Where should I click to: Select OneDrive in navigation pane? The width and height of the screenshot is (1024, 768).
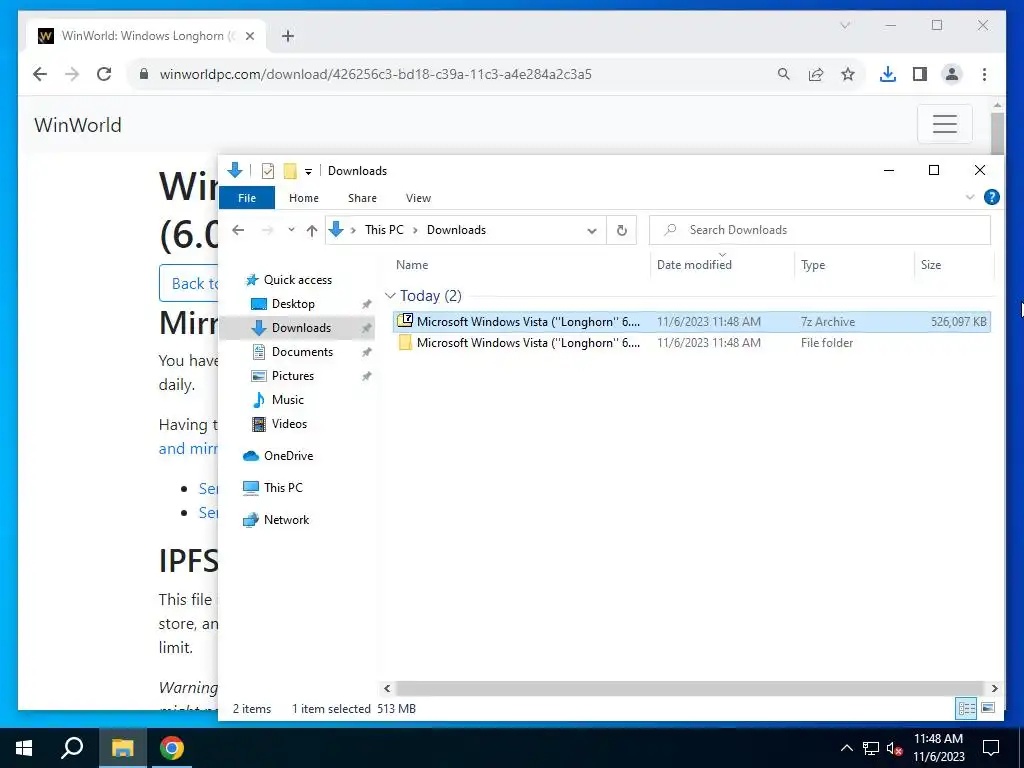(288, 456)
